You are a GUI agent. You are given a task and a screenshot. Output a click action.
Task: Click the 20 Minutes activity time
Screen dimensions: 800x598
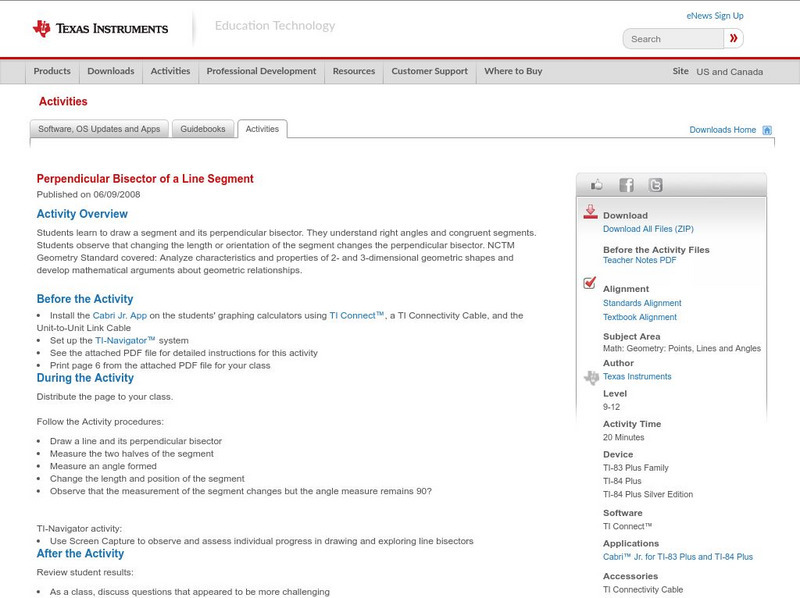pos(623,437)
